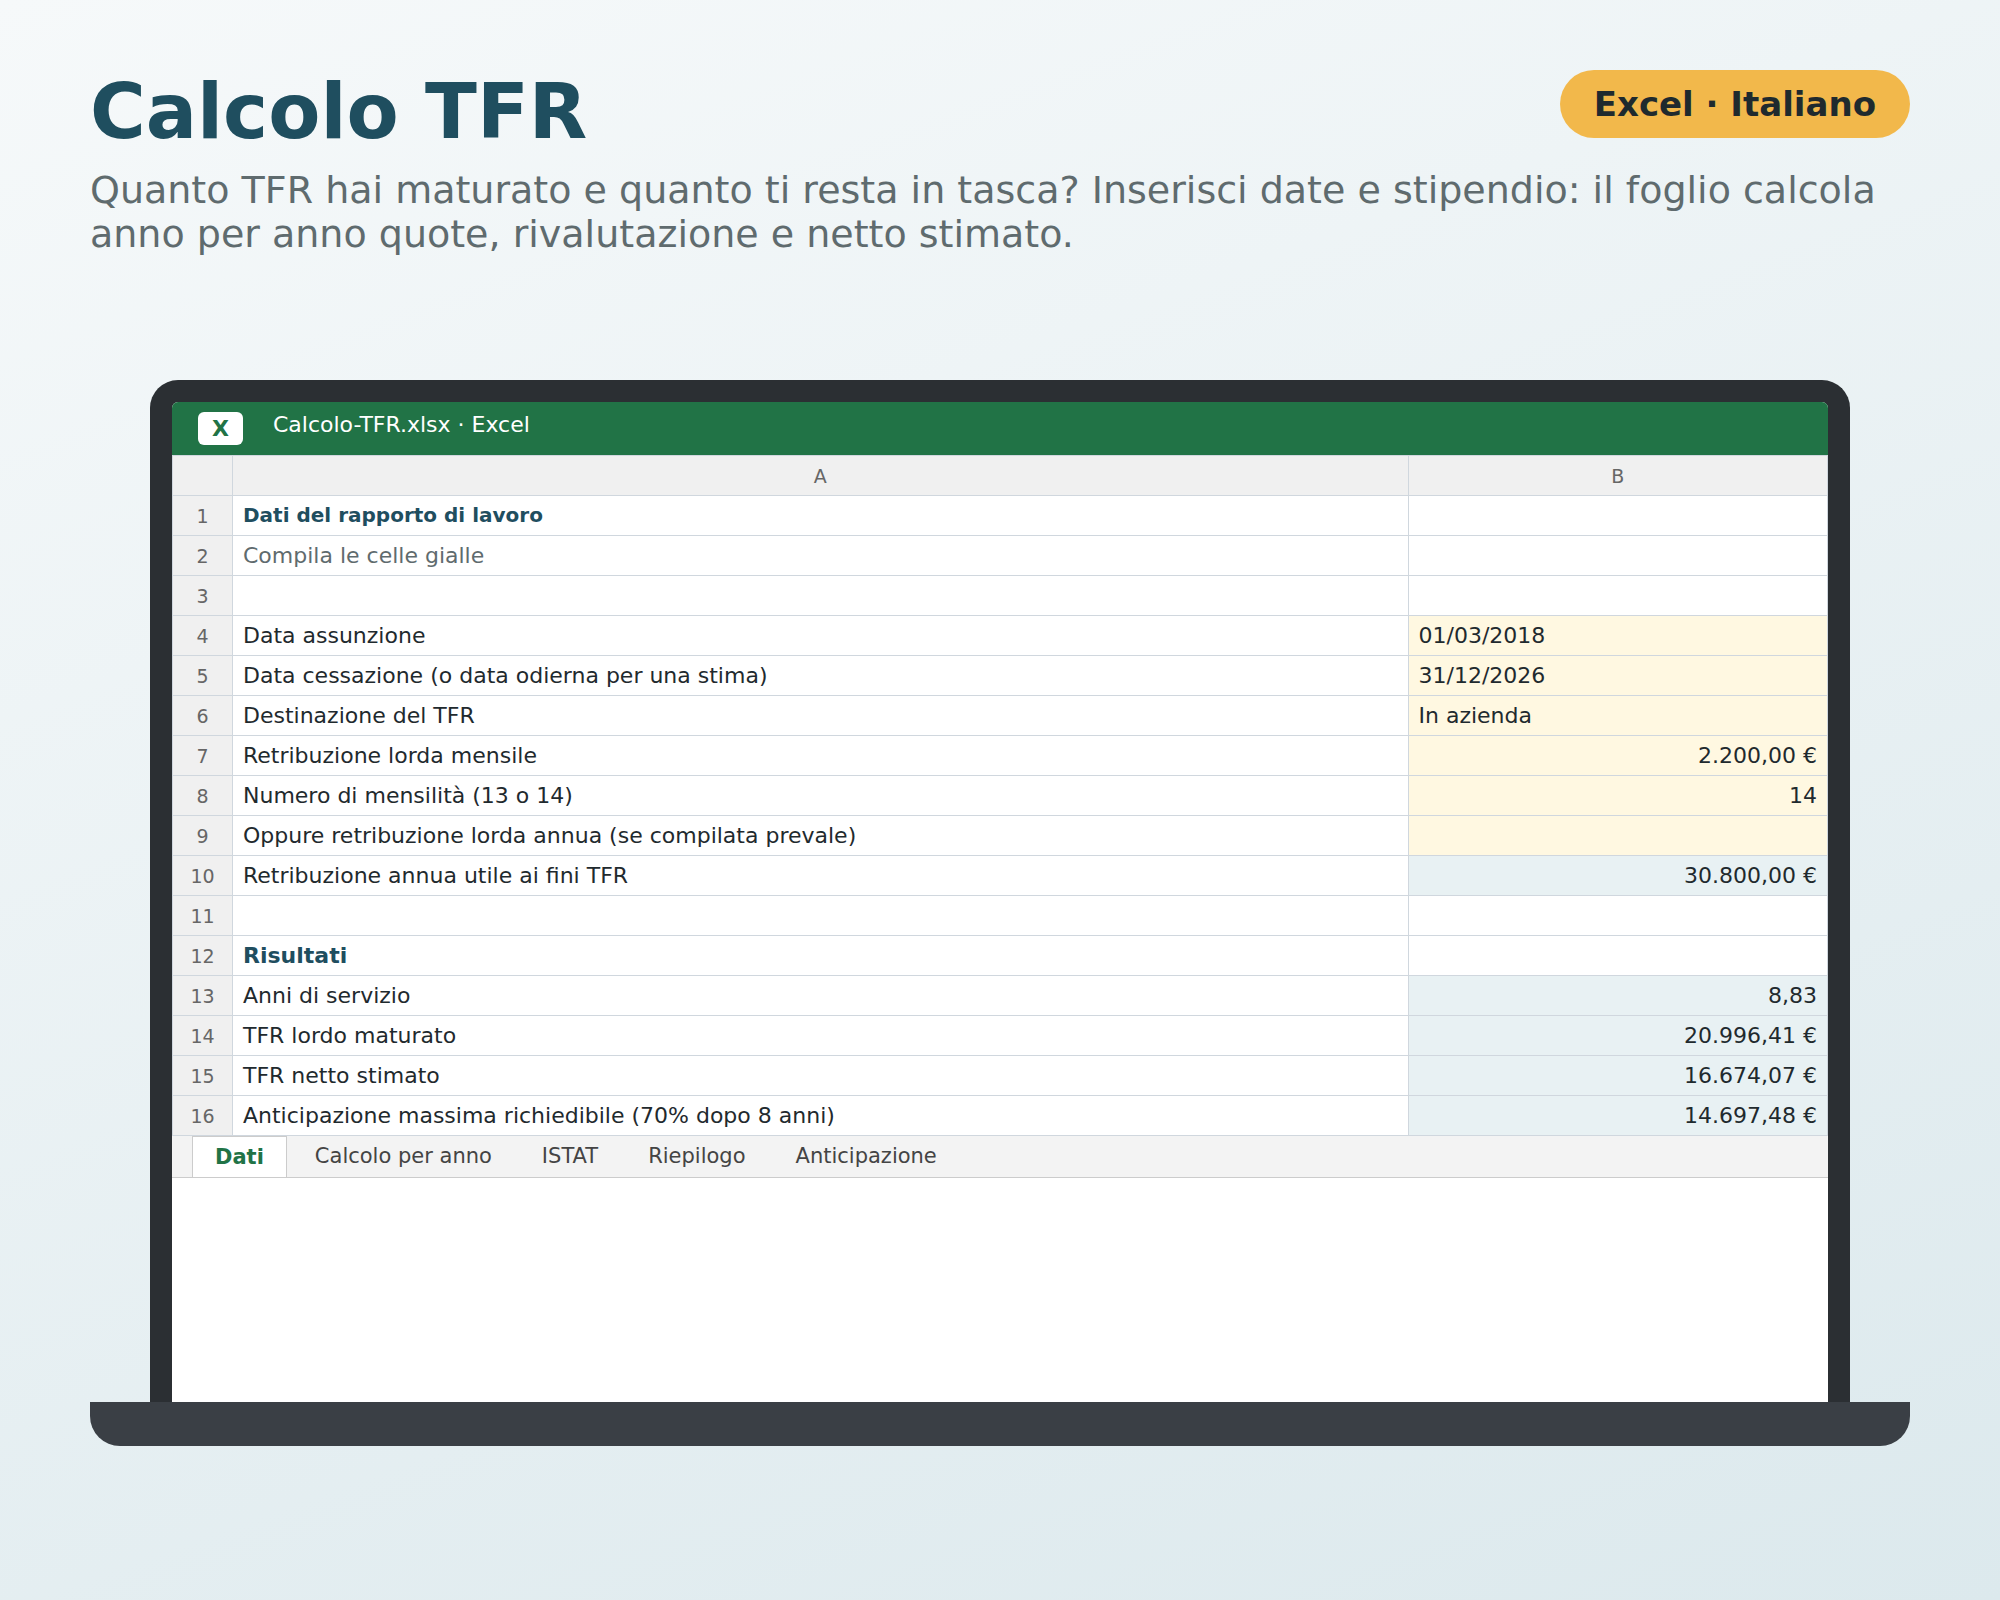Click the 'Data assunzione' label cell
Screen dimensions: 2000x1600
tap(820, 636)
